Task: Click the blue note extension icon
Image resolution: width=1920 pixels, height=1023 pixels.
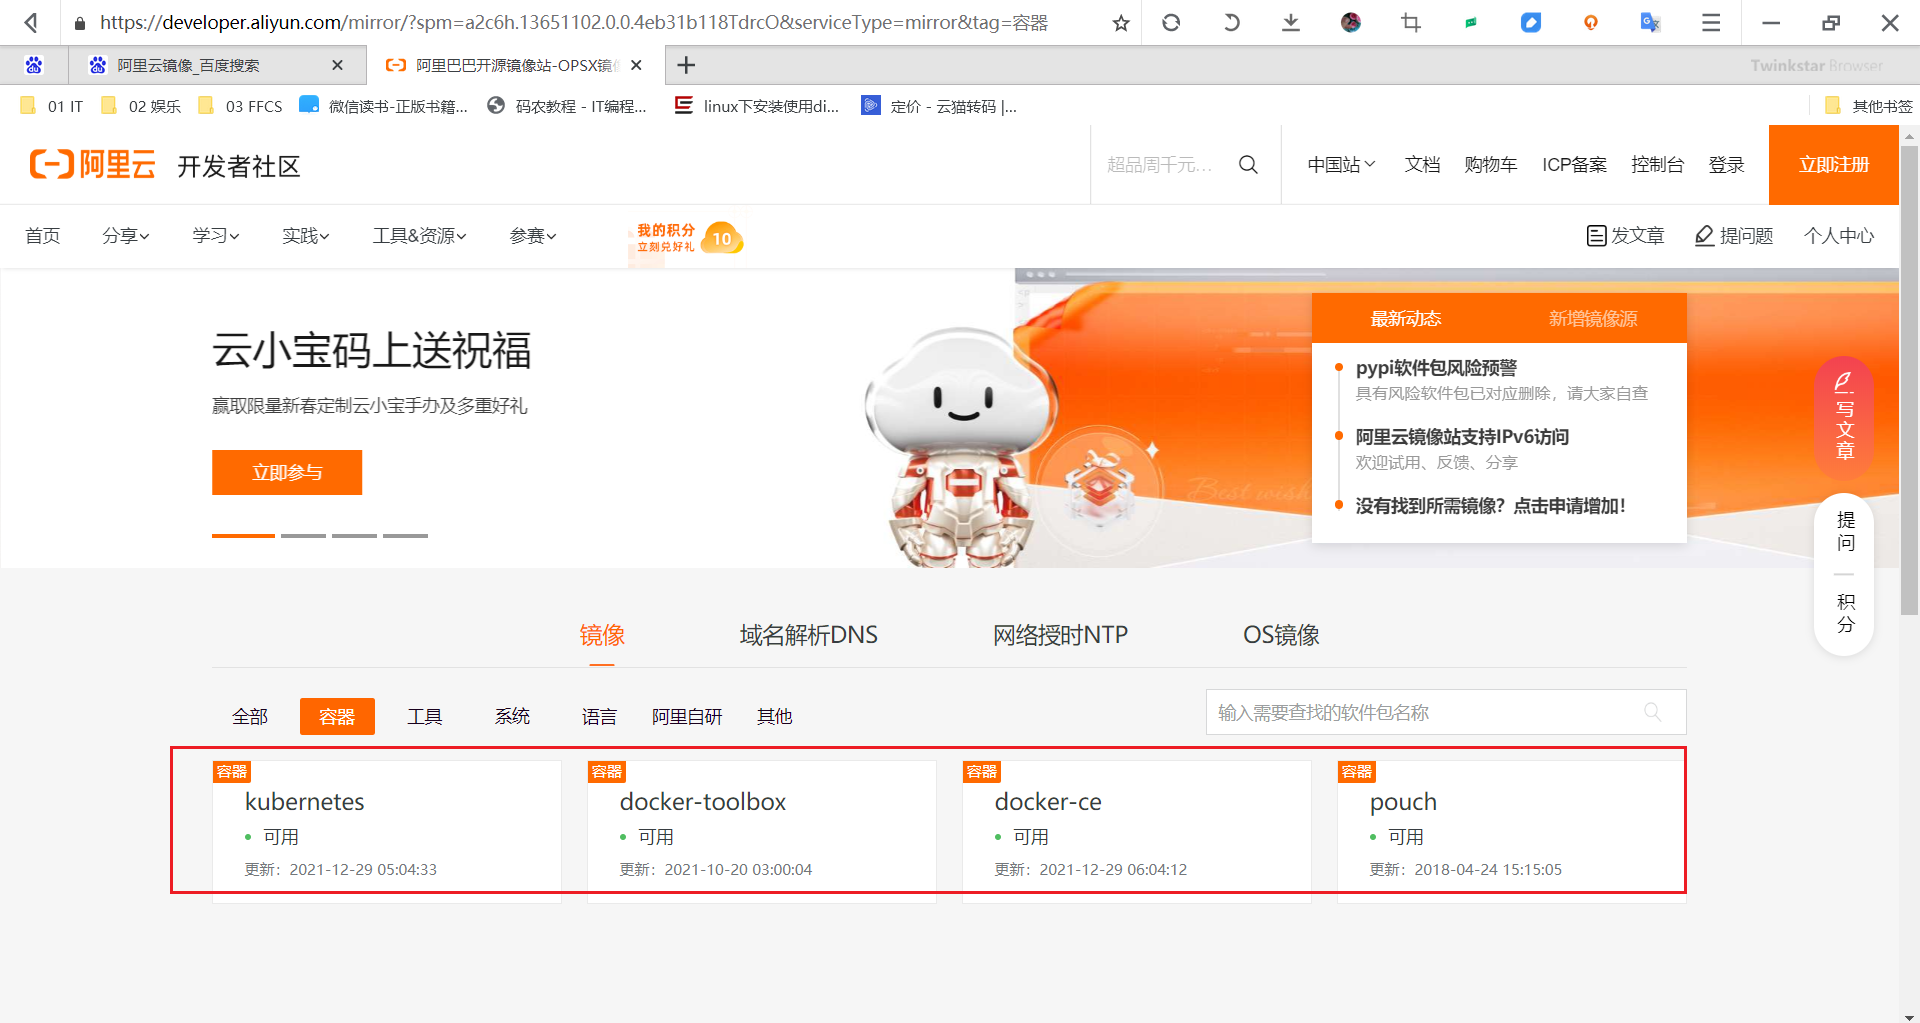Action: tap(1531, 22)
